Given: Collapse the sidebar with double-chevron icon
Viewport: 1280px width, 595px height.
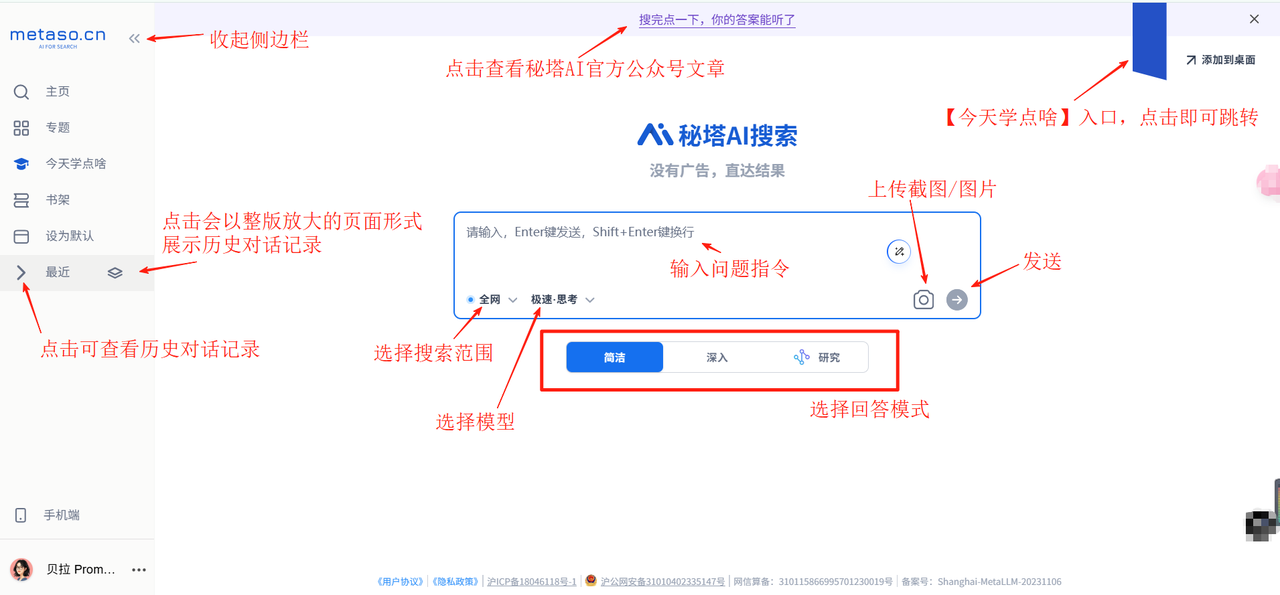Looking at the screenshot, I should pos(135,39).
